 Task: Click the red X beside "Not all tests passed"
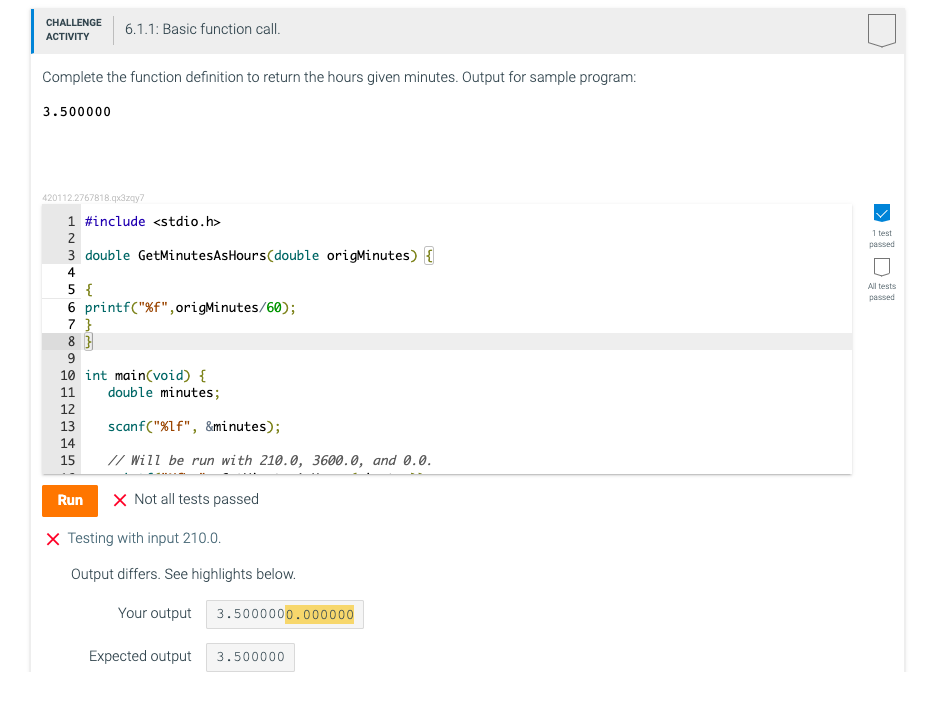(x=122, y=500)
